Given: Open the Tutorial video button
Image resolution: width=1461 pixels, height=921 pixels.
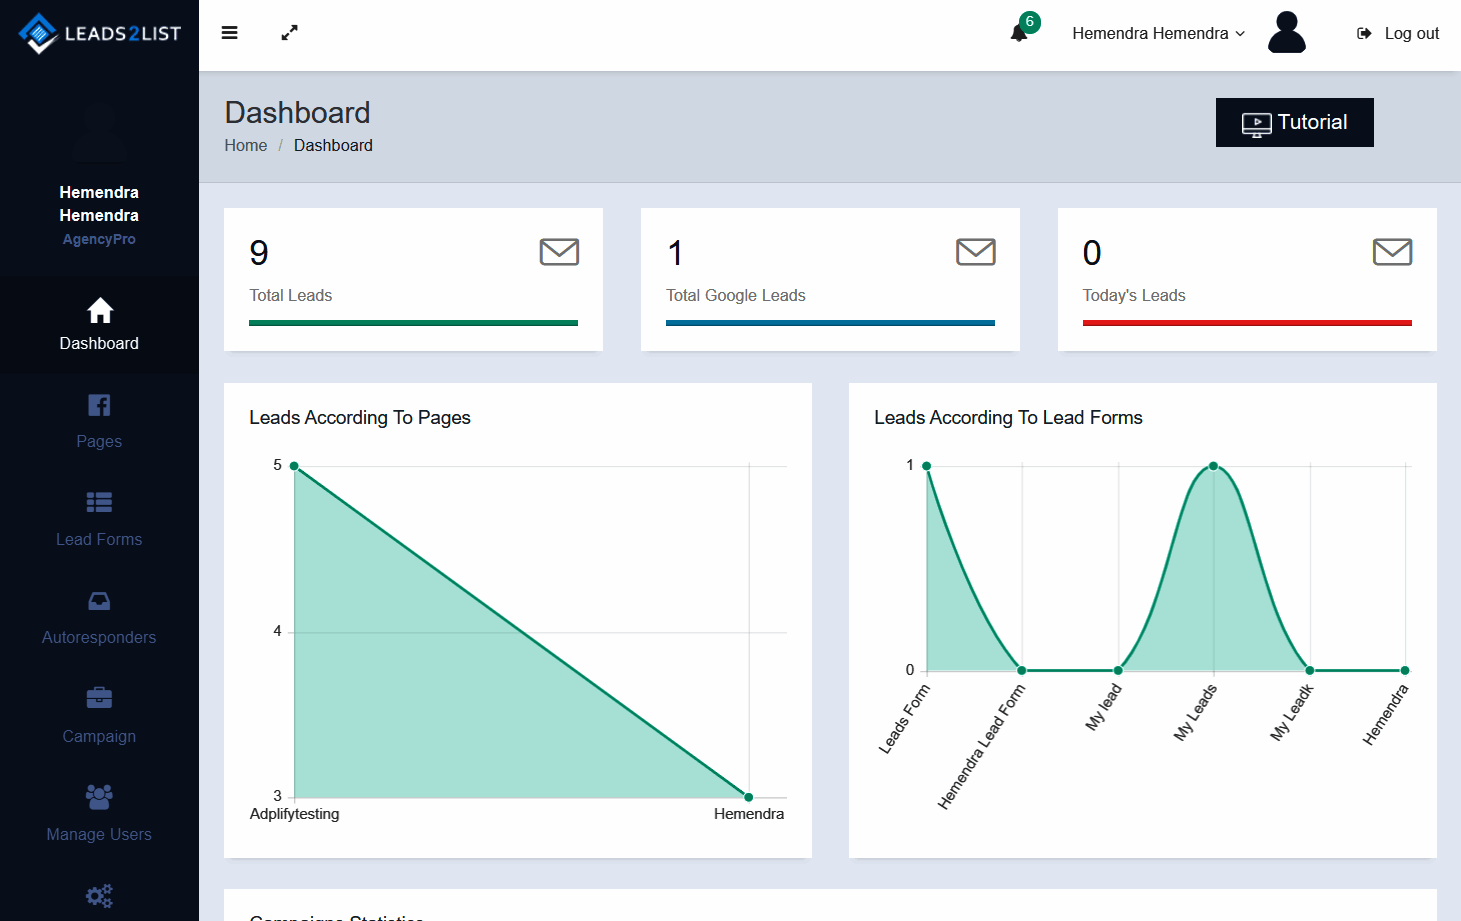Looking at the screenshot, I should click(x=1294, y=122).
